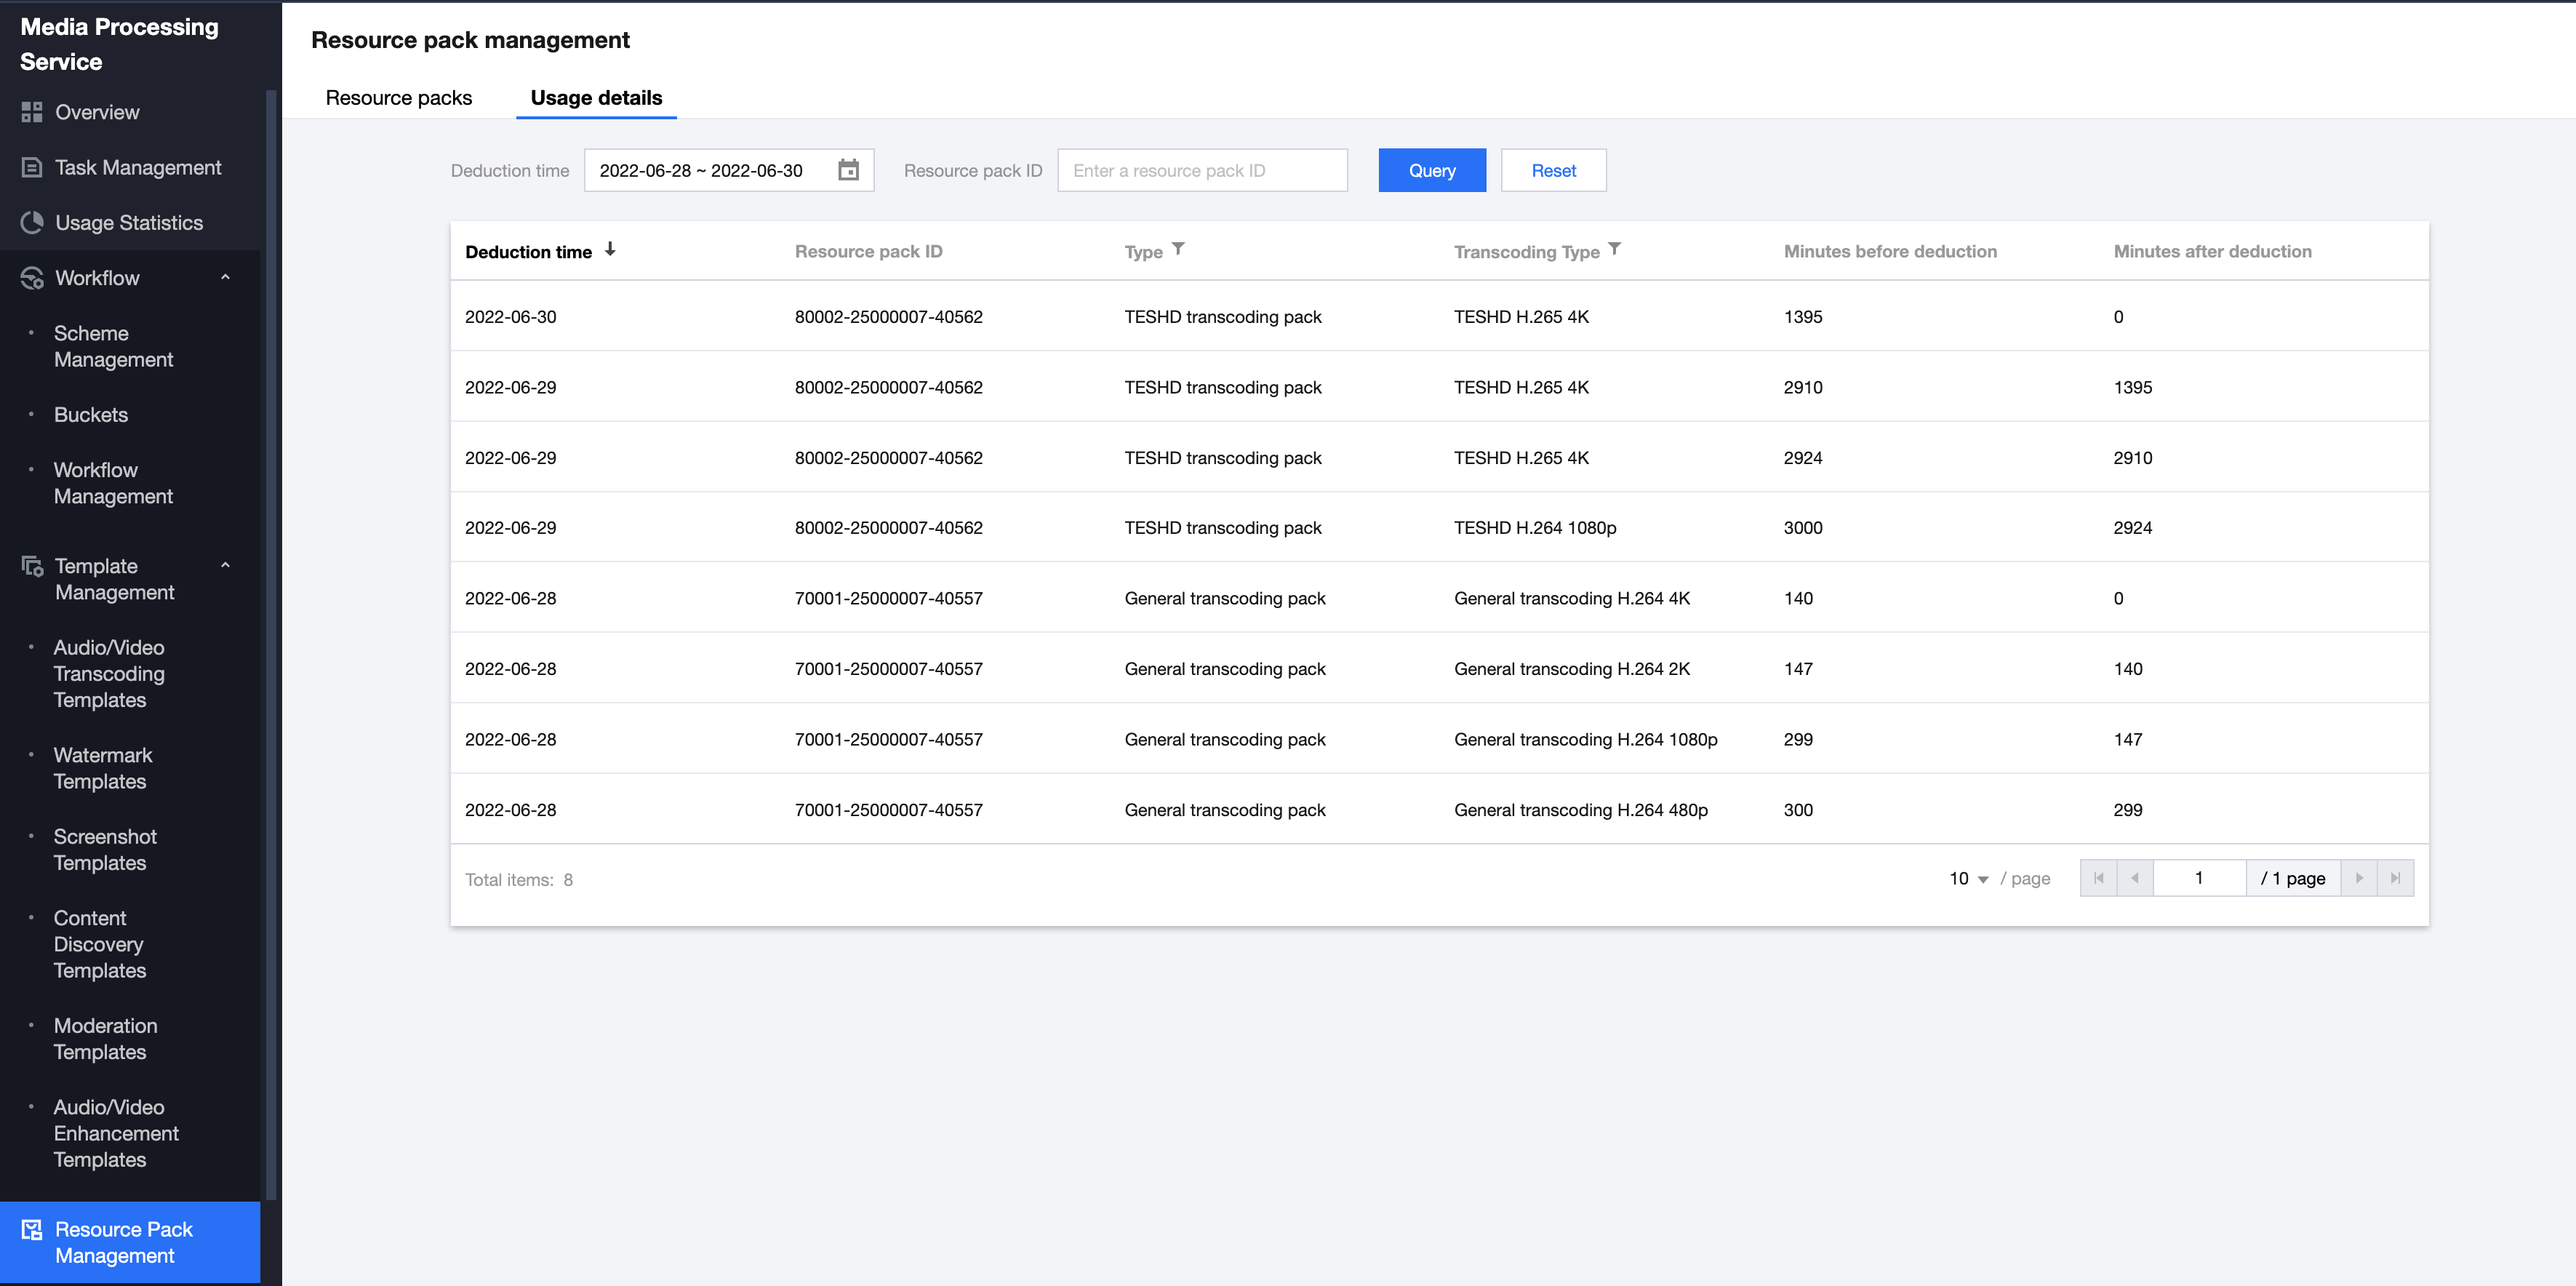
Task: Click the previous page arrow
Action: pyautogui.click(x=2134, y=878)
